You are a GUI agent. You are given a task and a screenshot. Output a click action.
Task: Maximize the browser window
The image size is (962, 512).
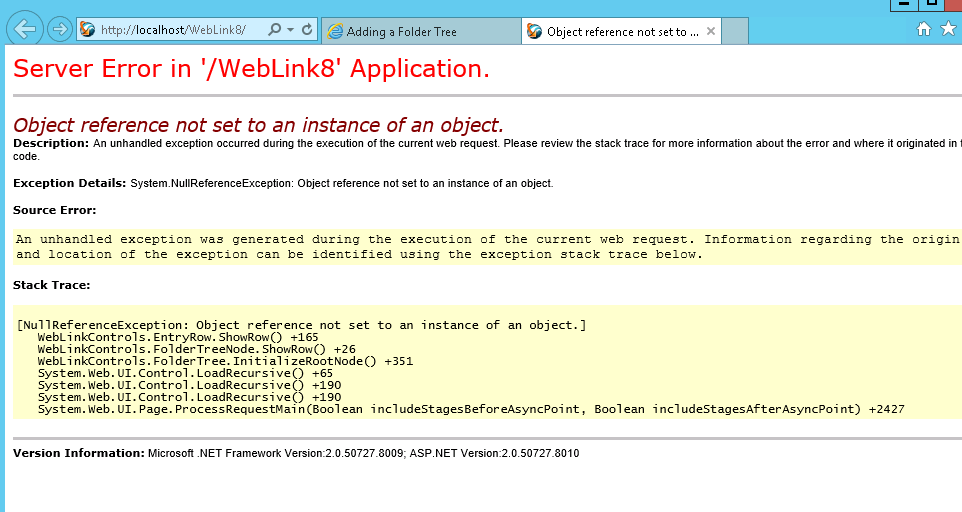(930, 4)
